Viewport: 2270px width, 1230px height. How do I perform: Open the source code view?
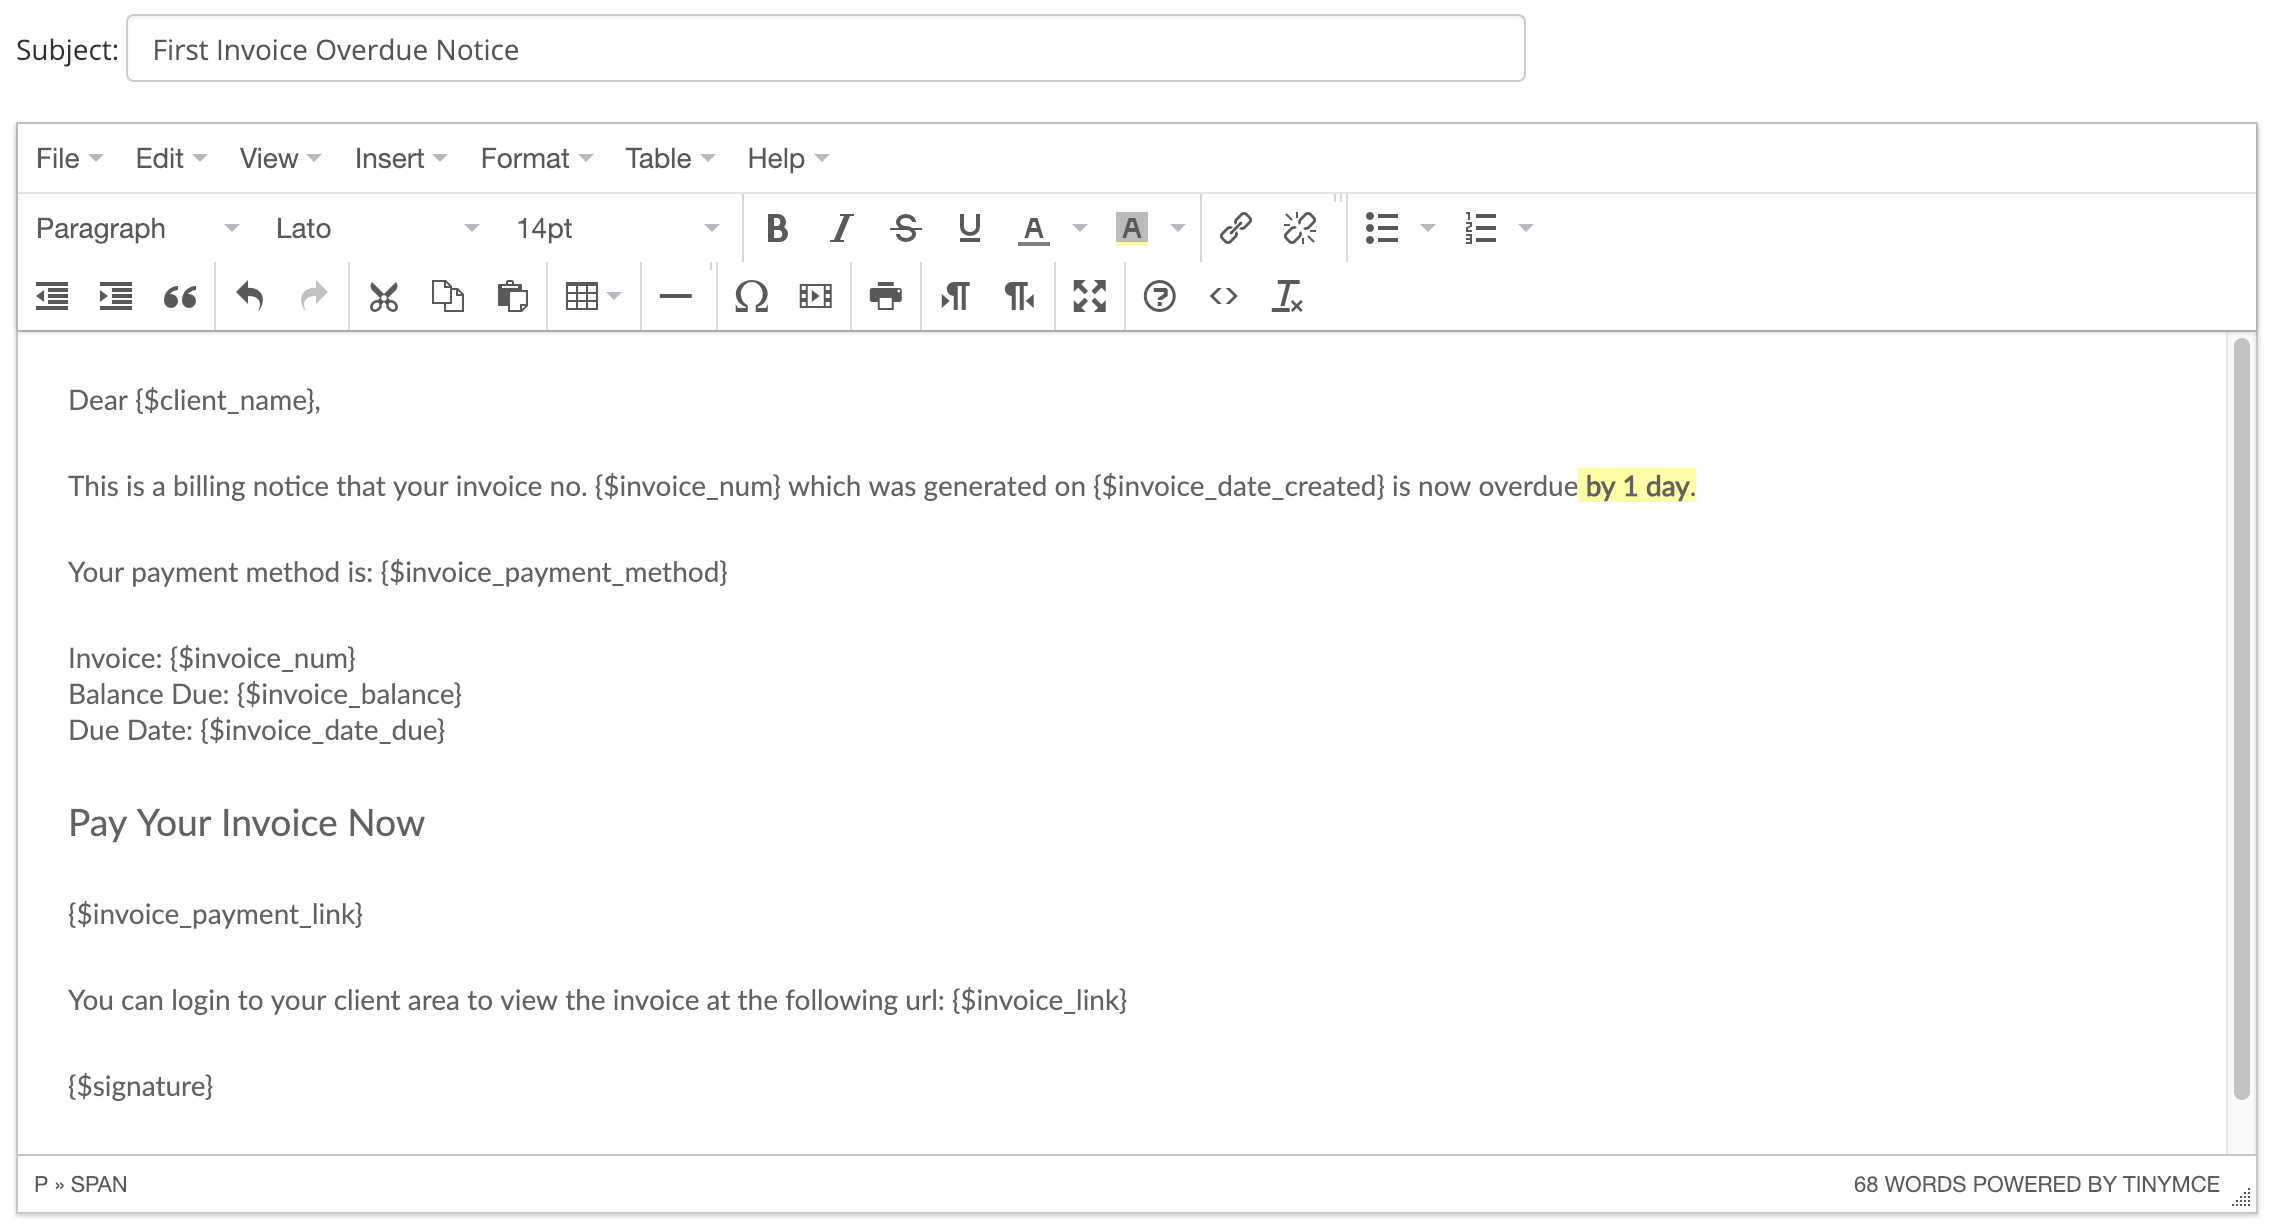tap(1223, 296)
